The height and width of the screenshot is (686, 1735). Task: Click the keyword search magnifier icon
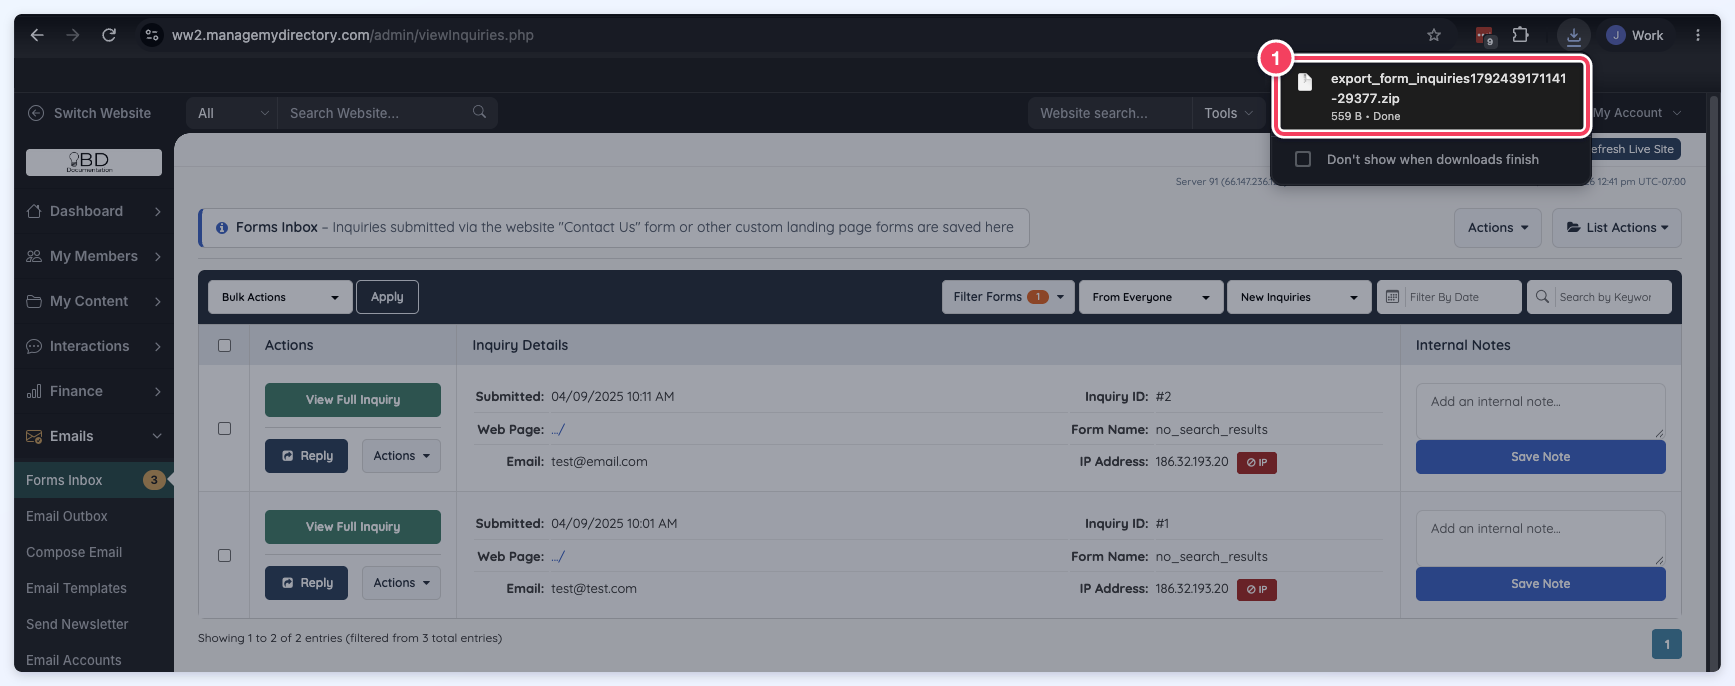click(1542, 297)
